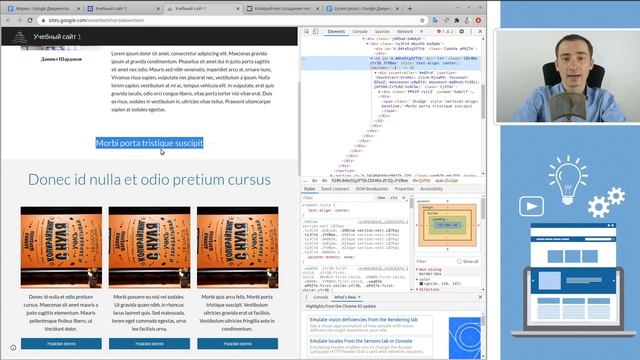Image resolution: width=640 pixels, height=360 pixels.
Task: Select div.CjVfdc in the DOM breadcrumb
Action: (x=421, y=180)
